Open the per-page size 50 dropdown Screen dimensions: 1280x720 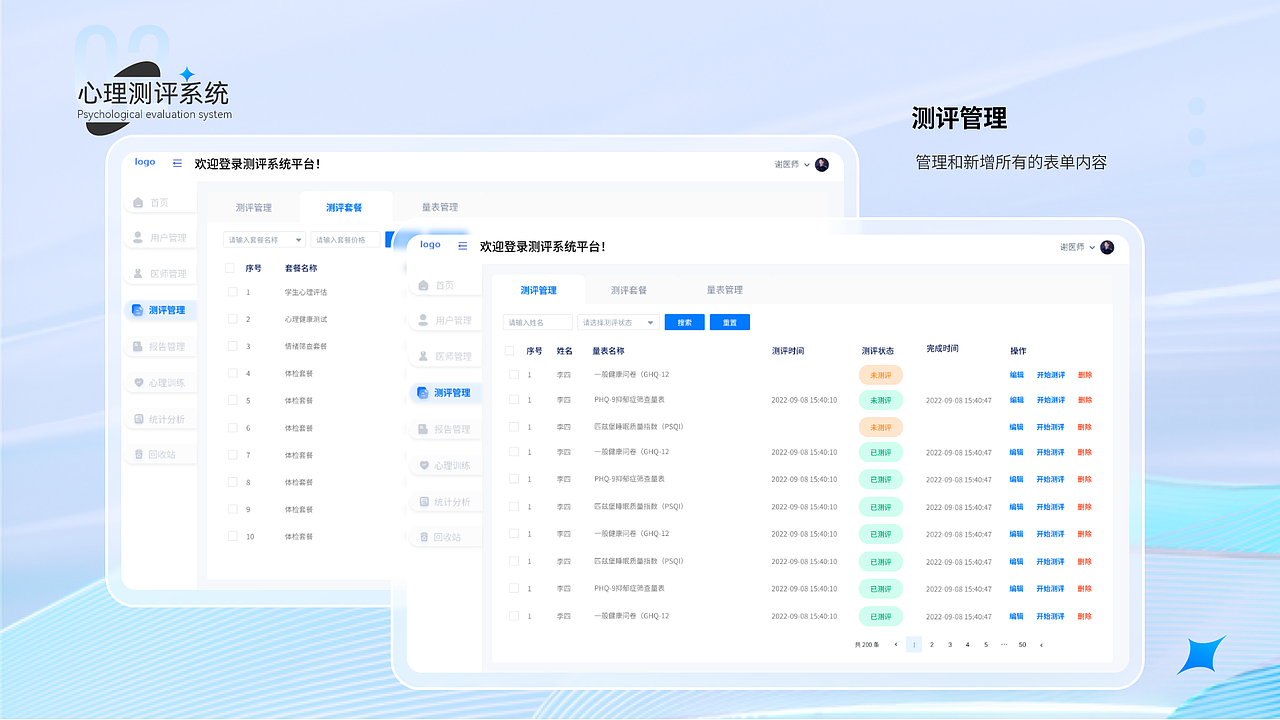point(1022,645)
